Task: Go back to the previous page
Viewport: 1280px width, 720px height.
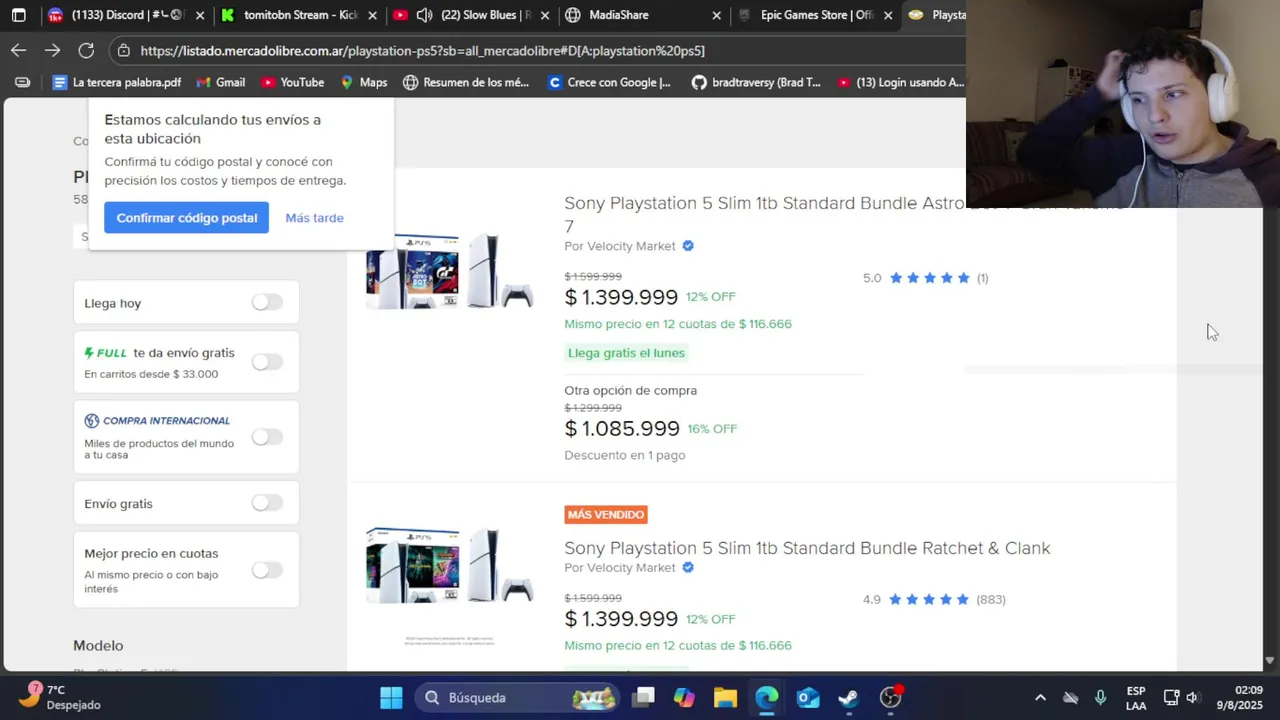Action: coord(19,50)
